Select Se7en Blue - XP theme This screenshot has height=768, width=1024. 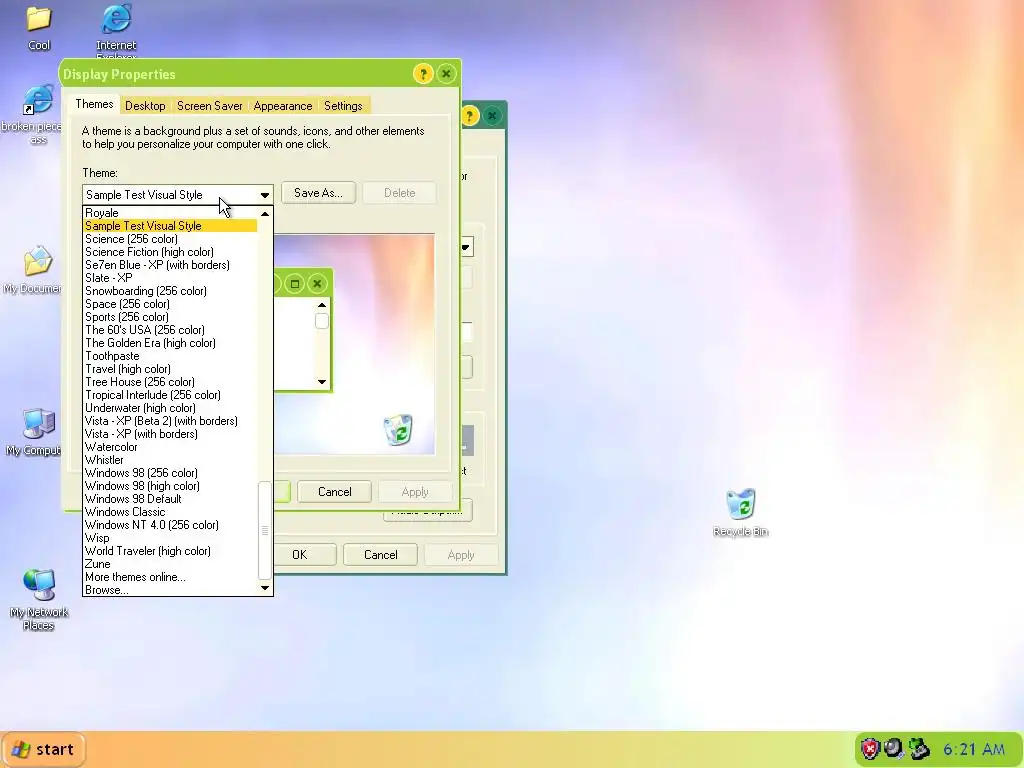point(170,265)
